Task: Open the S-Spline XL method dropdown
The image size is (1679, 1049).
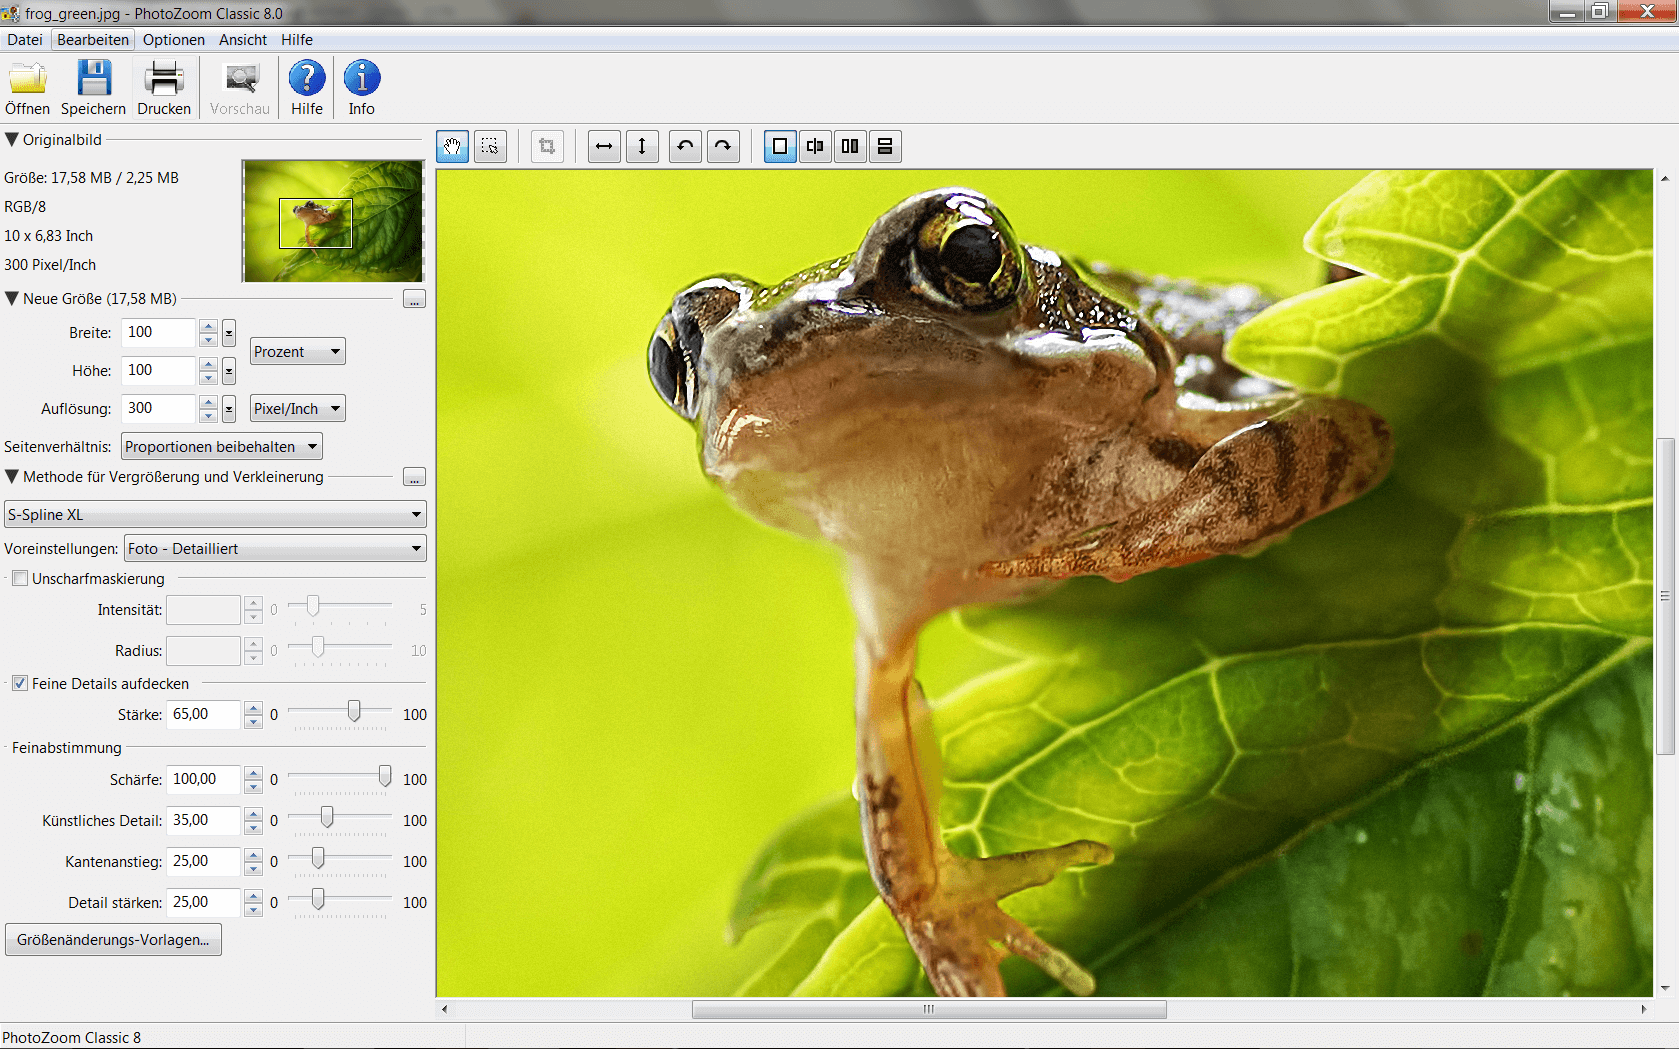Action: point(215,514)
